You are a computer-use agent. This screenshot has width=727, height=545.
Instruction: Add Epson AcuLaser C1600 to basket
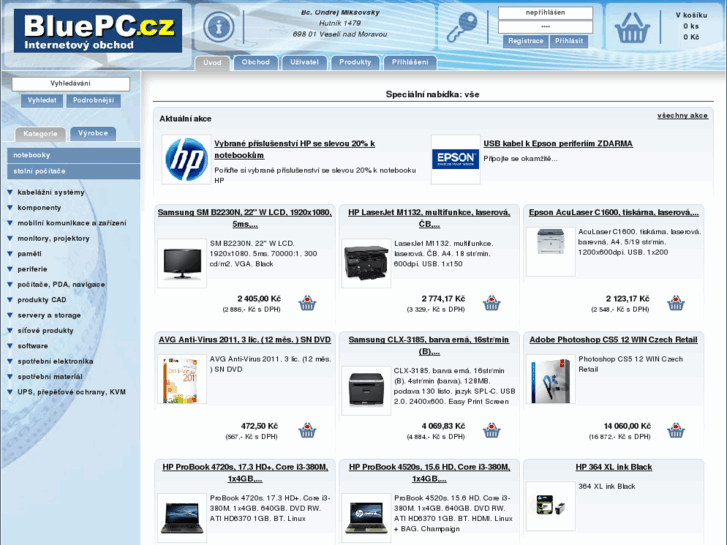tap(676, 303)
